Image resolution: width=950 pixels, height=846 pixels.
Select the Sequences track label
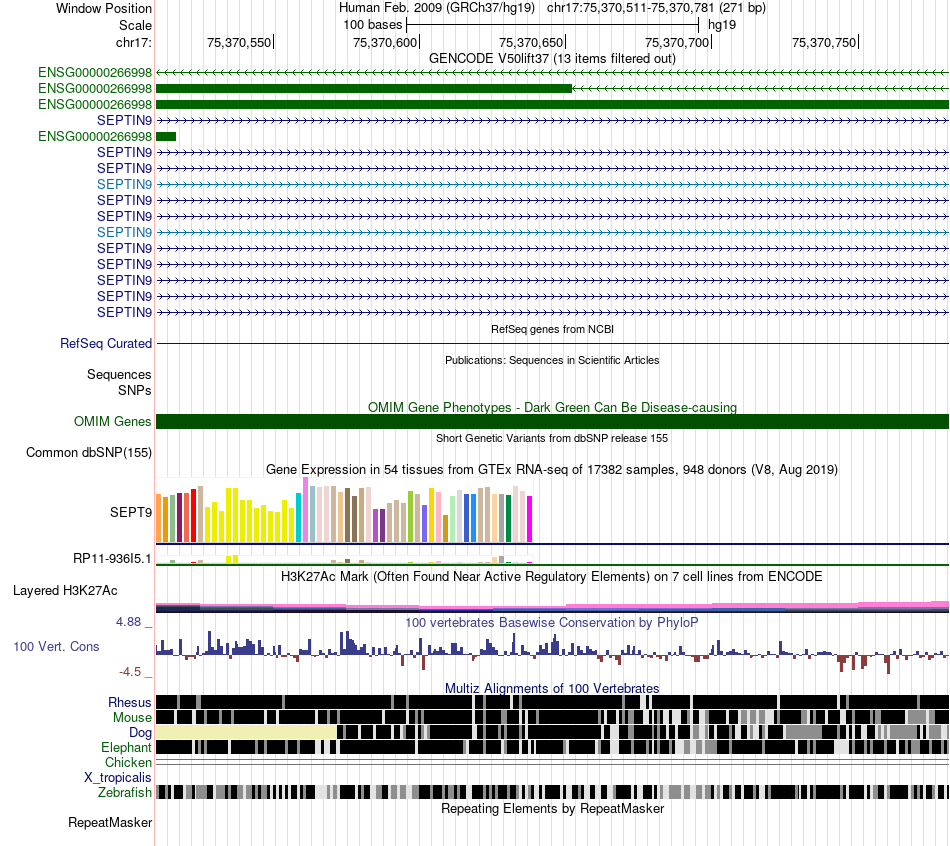pyautogui.click(x=119, y=374)
